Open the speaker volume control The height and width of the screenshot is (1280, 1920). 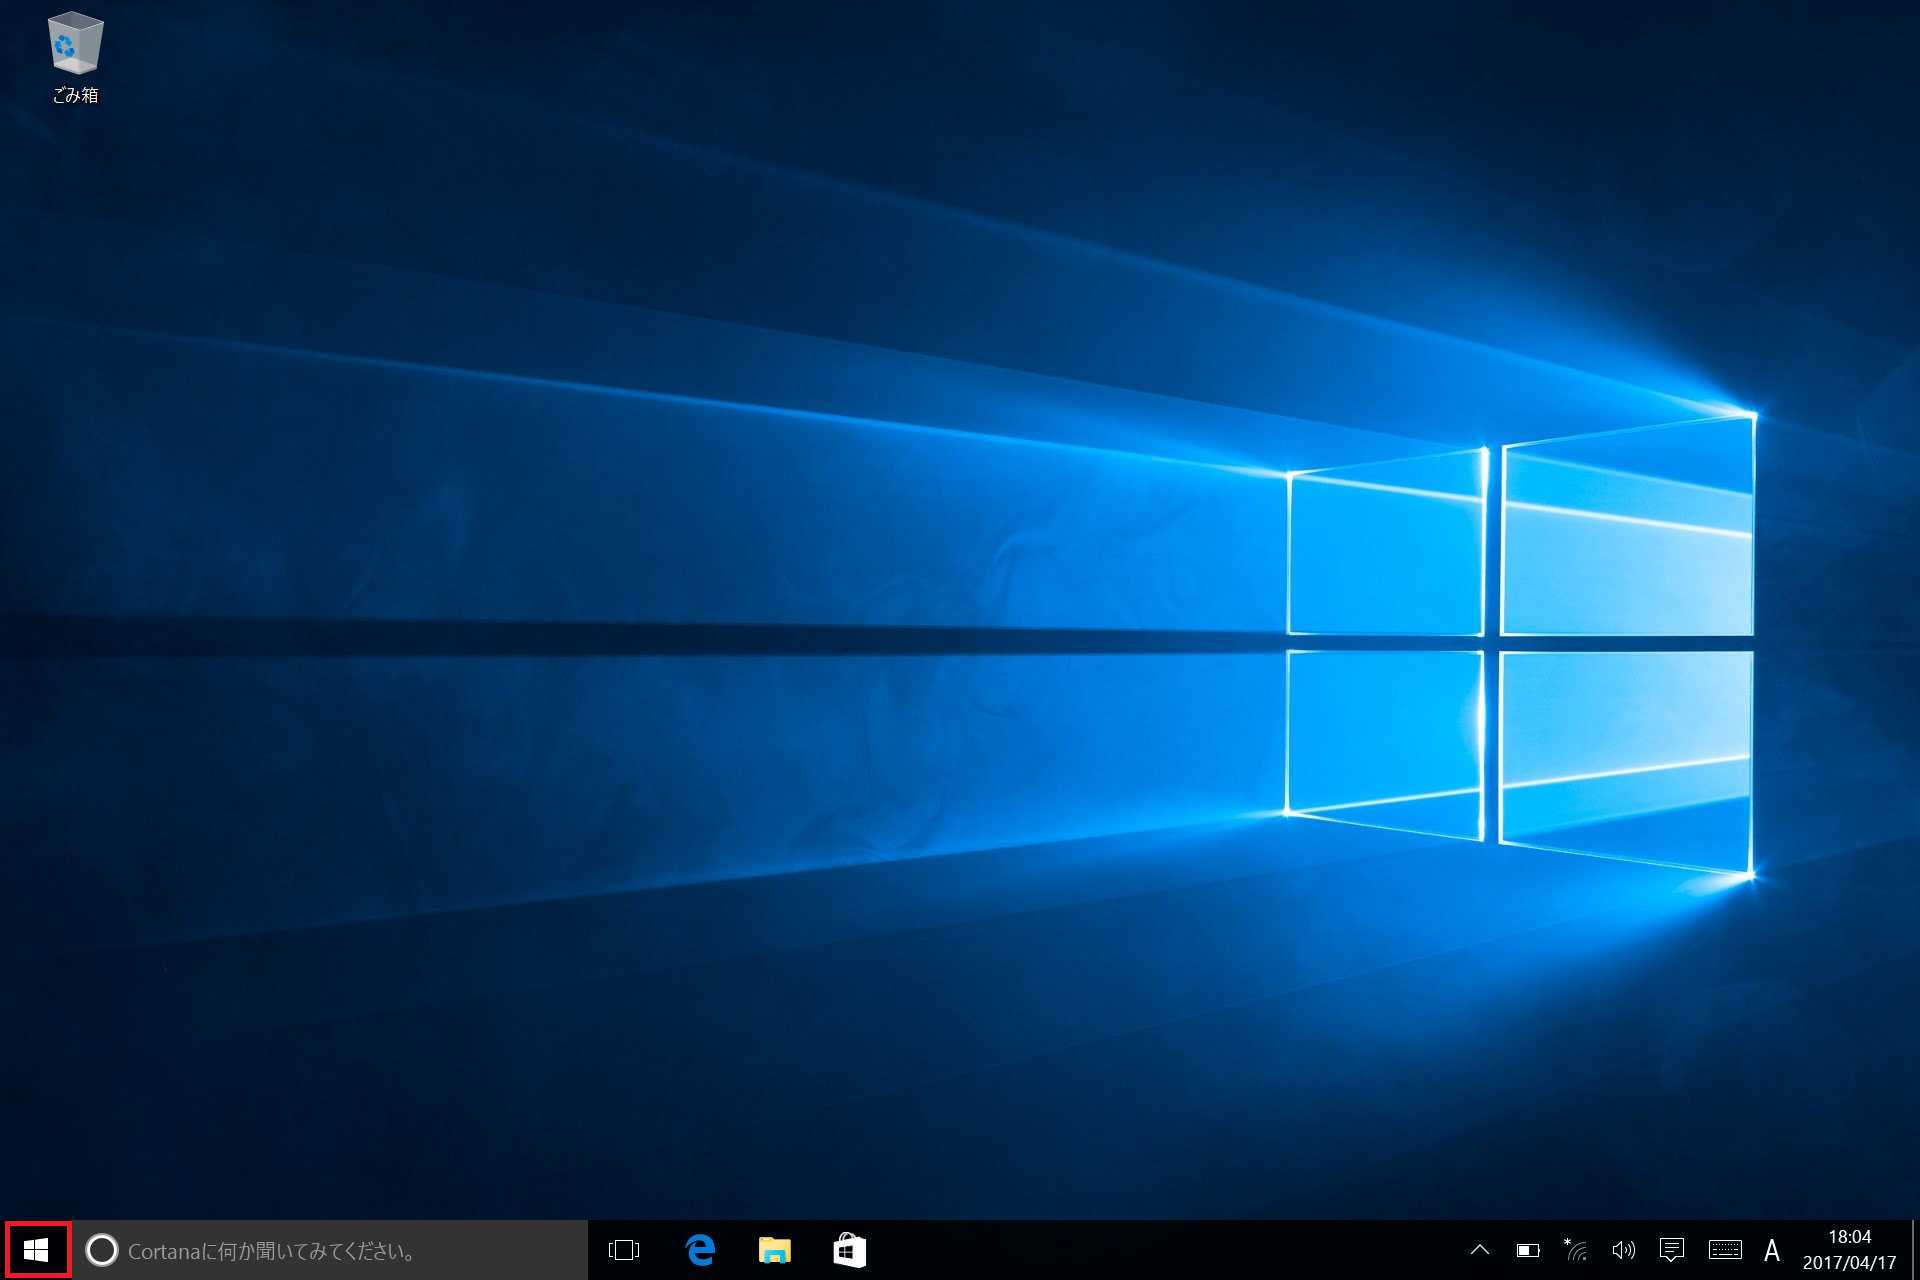tap(1624, 1250)
